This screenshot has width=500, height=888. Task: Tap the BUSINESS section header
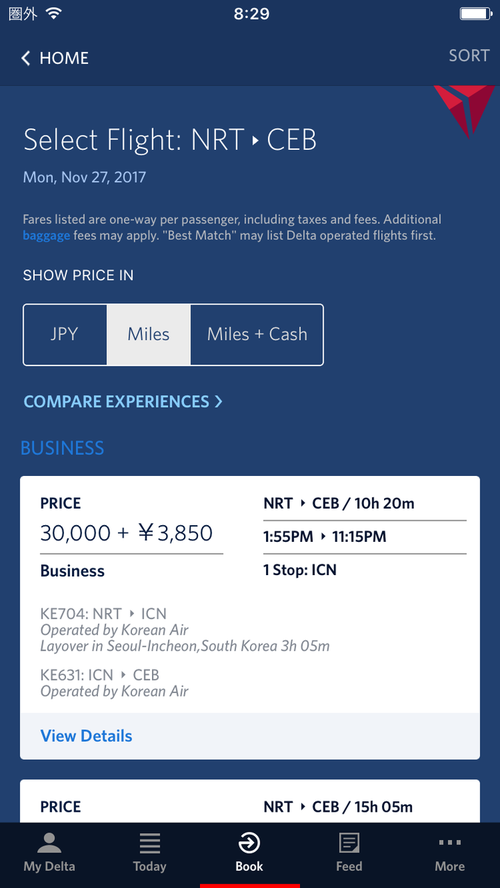[62, 448]
